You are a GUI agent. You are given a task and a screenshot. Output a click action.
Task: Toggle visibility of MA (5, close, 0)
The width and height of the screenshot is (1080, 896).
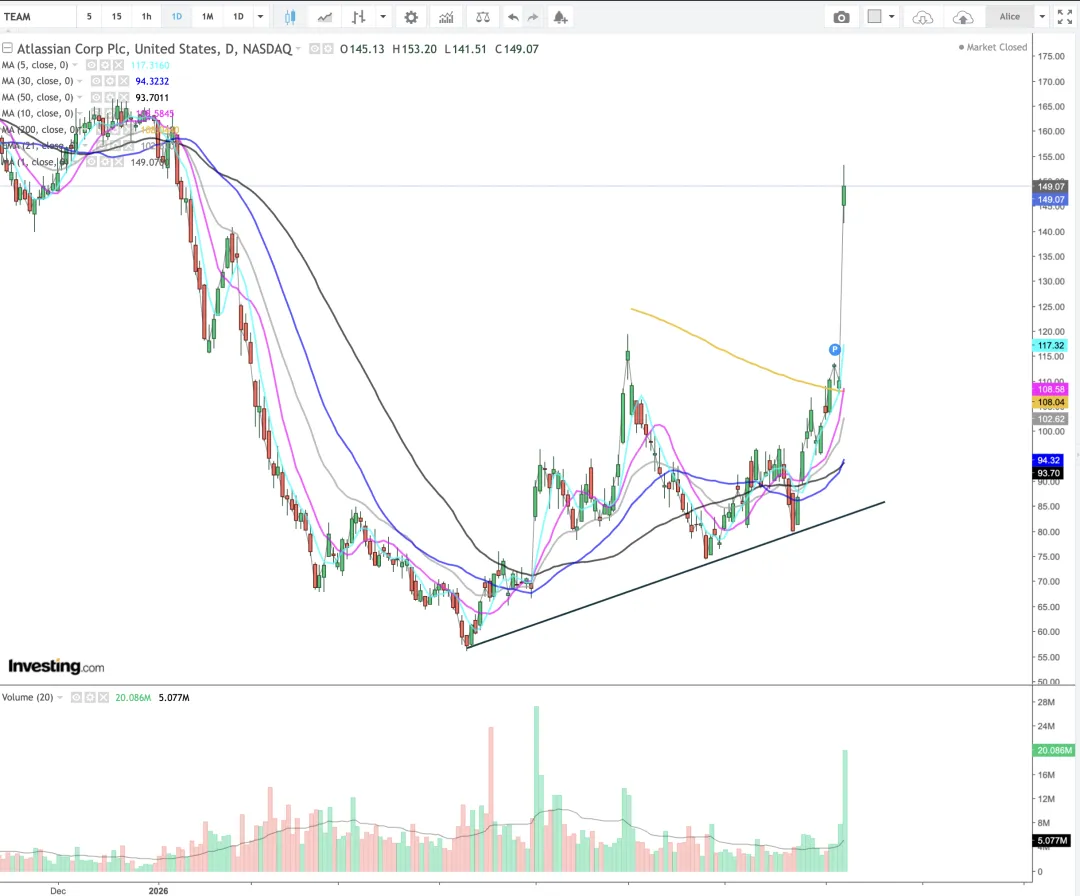[x=91, y=65]
